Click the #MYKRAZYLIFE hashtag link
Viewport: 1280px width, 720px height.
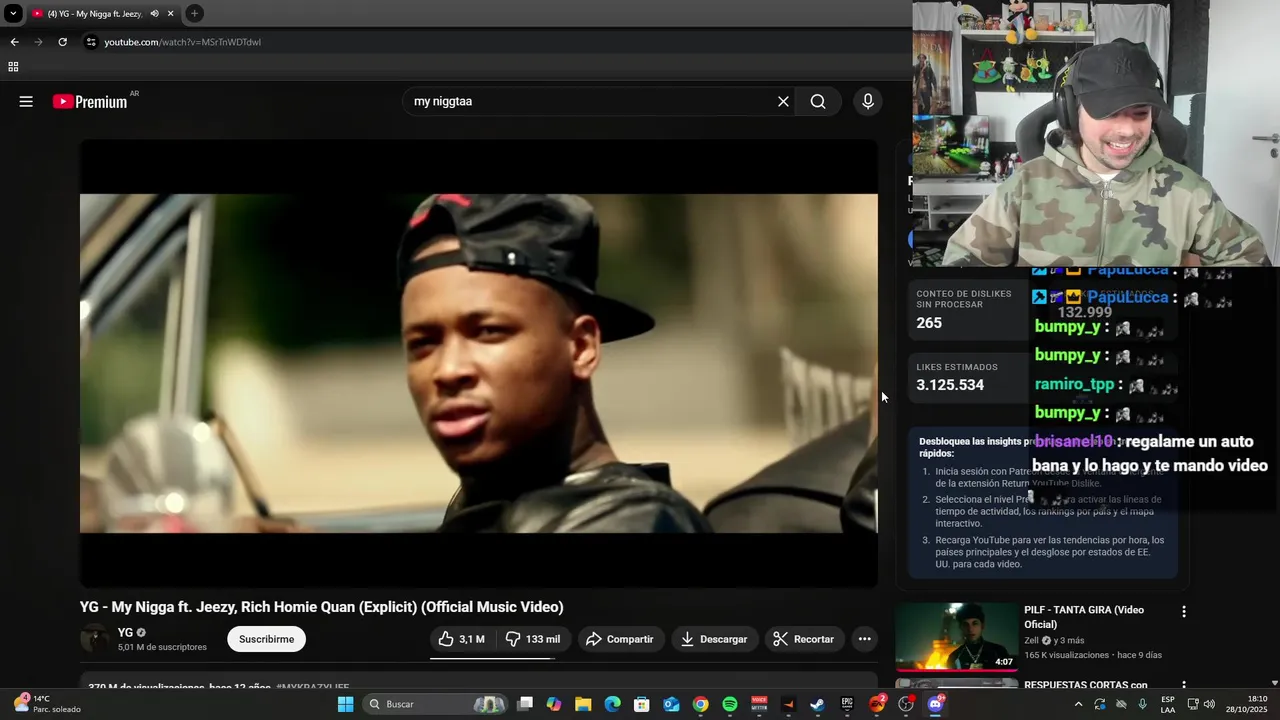313,688
